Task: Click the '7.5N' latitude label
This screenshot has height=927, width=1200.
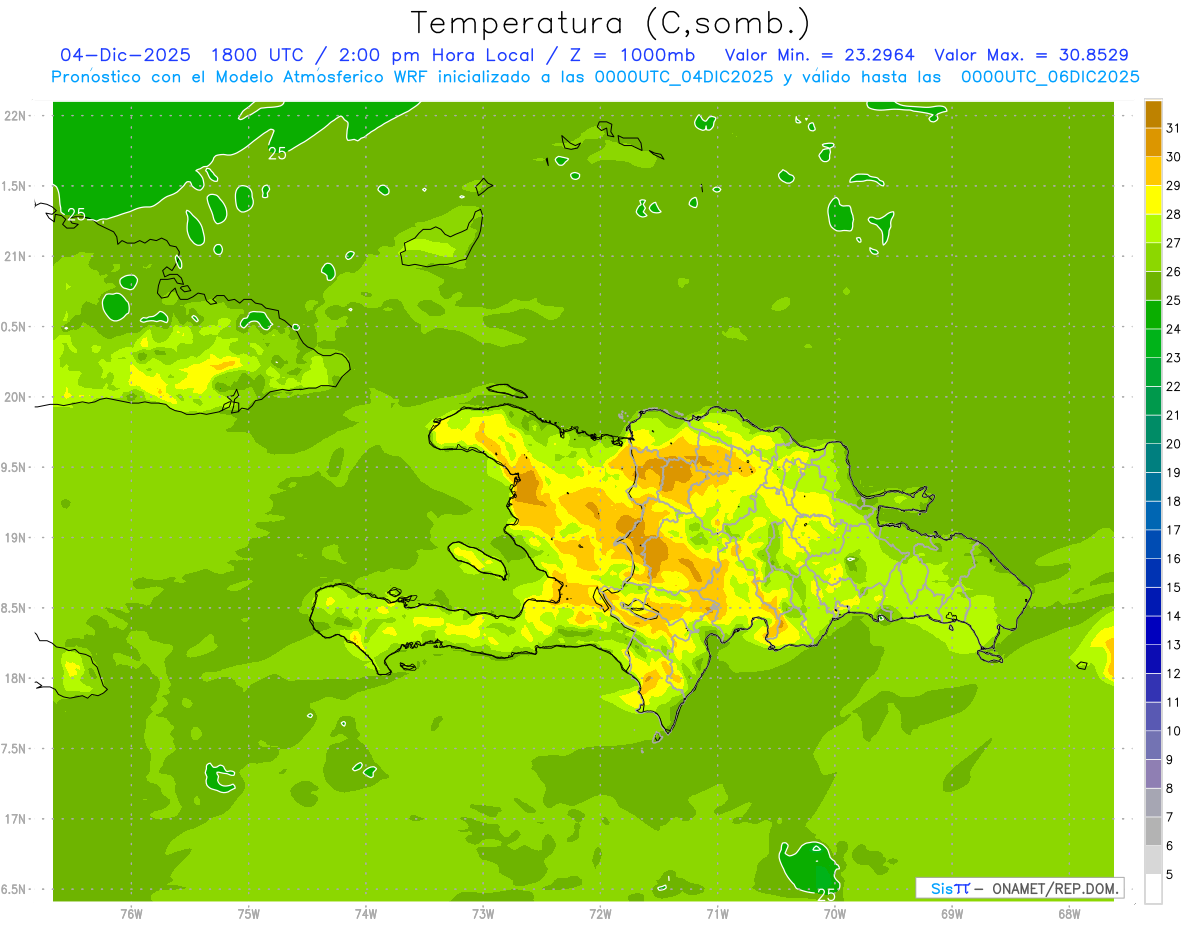Action: pos(14,749)
